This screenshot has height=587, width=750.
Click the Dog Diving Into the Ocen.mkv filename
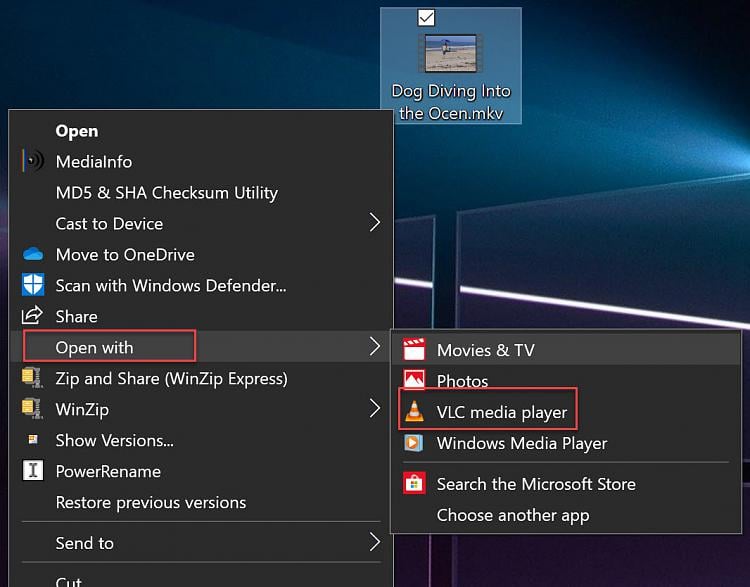(x=451, y=102)
